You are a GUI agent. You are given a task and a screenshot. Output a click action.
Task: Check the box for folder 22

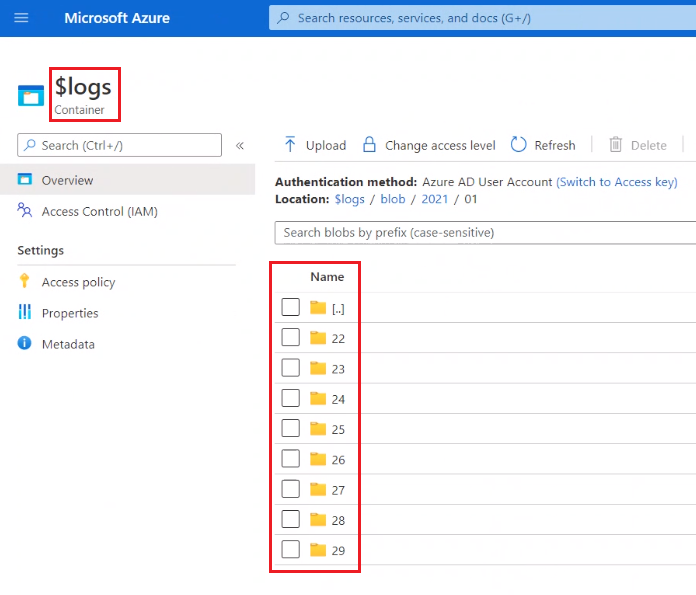point(290,337)
